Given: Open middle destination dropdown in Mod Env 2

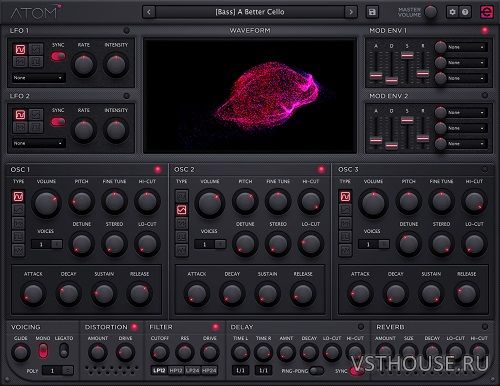Looking at the screenshot, I should (466, 128).
